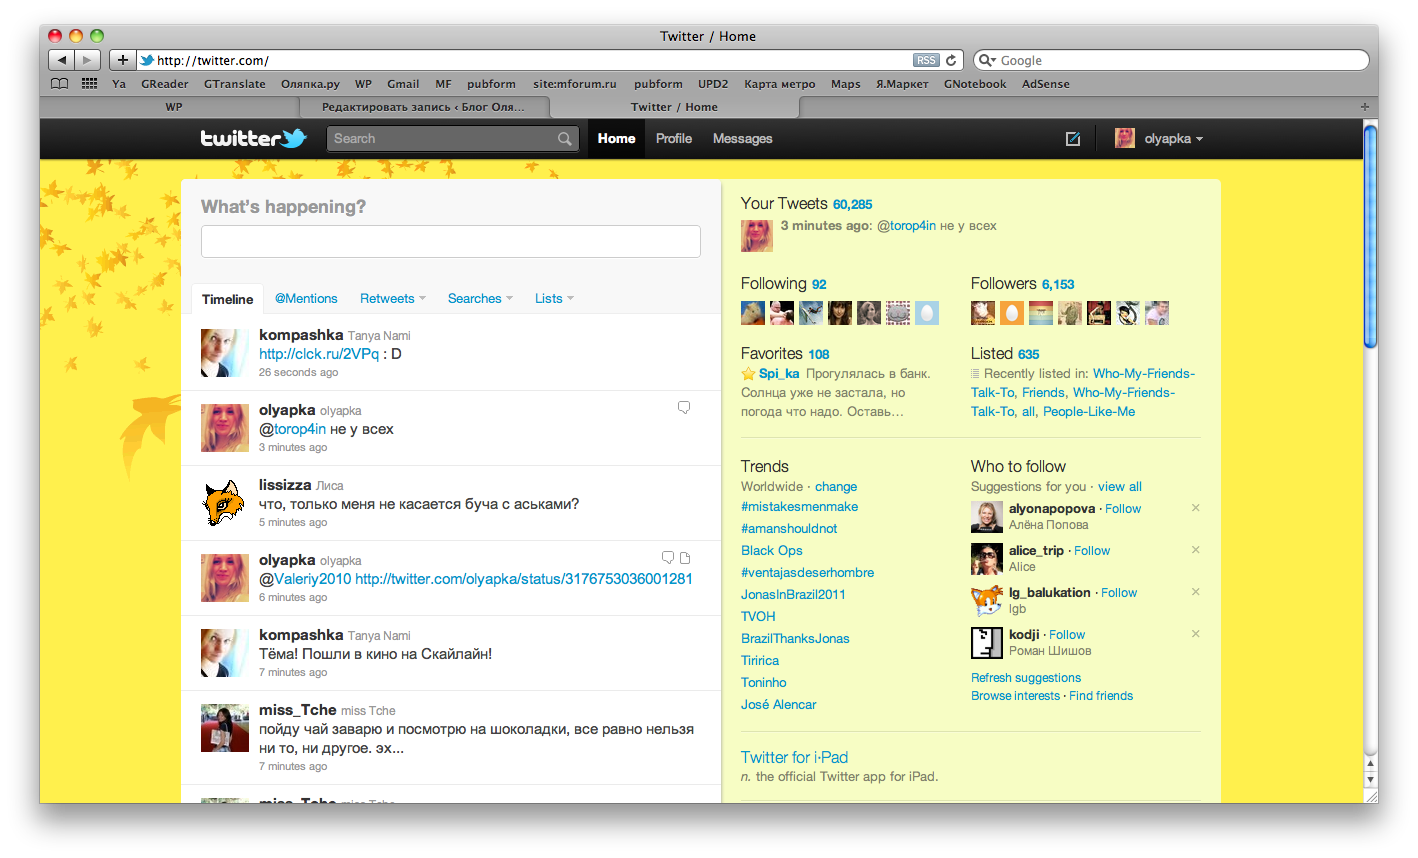Expand the Searches dropdown
This screenshot has width=1418, height=858.
[480, 298]
